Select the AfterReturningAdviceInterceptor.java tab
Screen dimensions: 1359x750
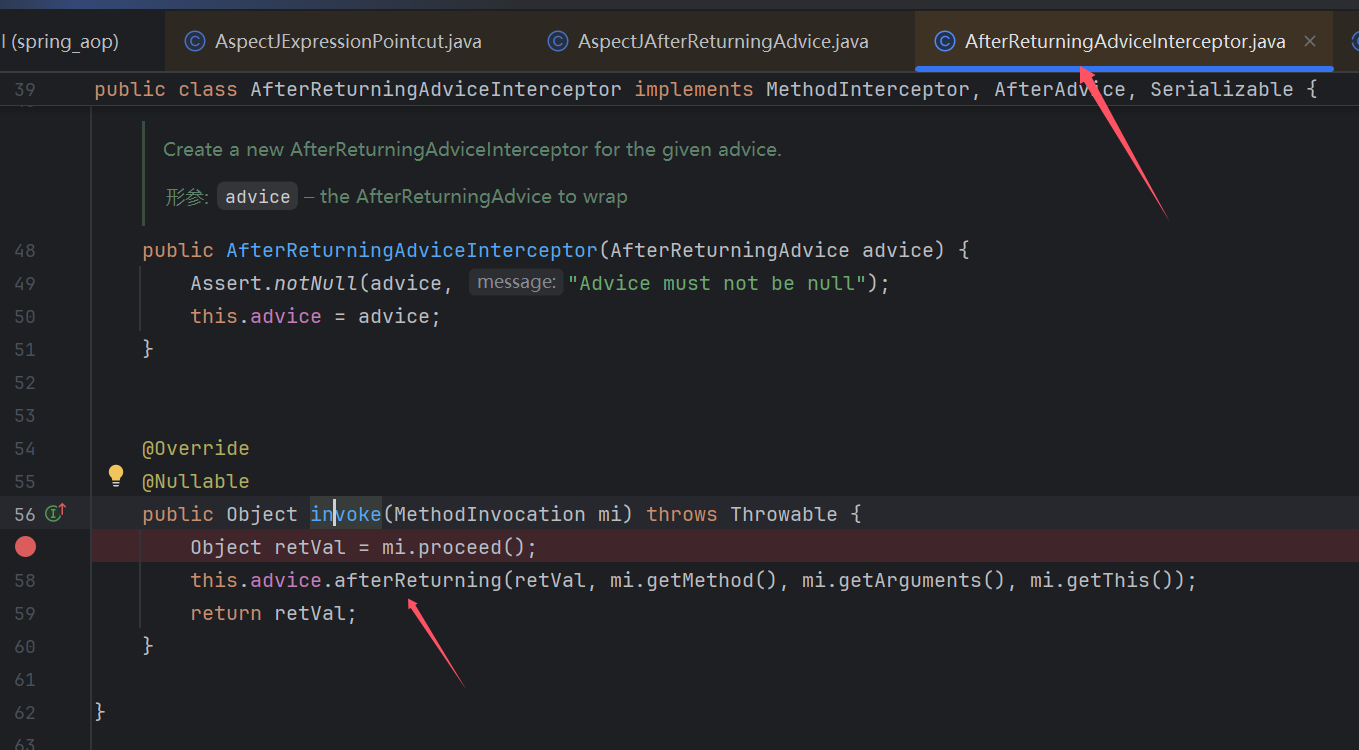point(1125,41)
